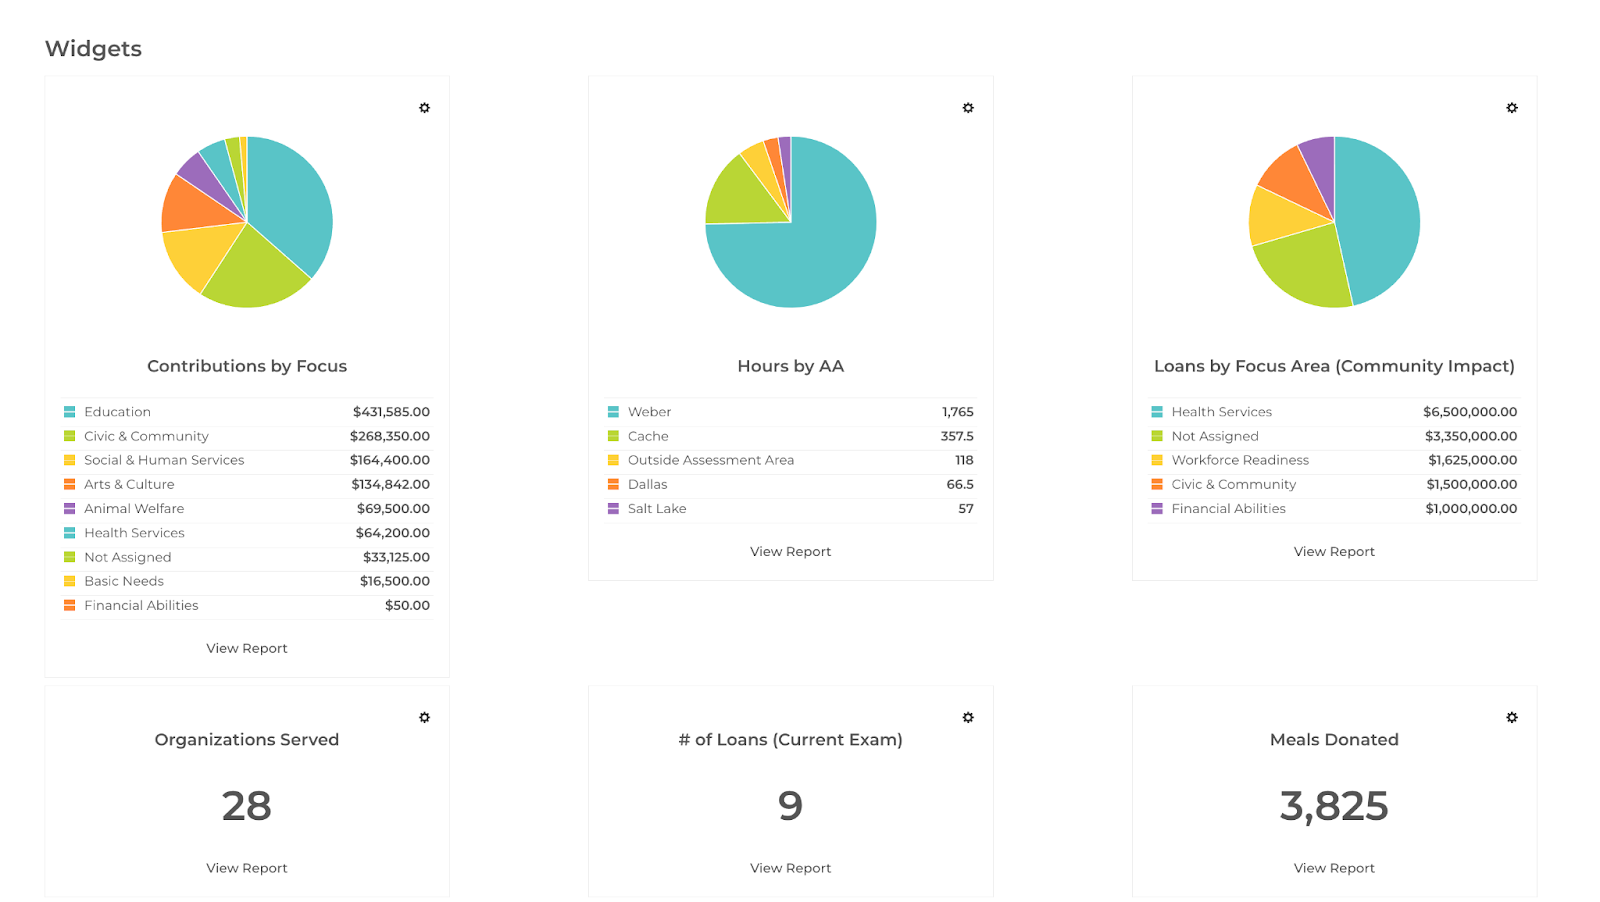The image size is (1600, 902).
Task: Click the 9 loans count figure
Action: point(791,806)
